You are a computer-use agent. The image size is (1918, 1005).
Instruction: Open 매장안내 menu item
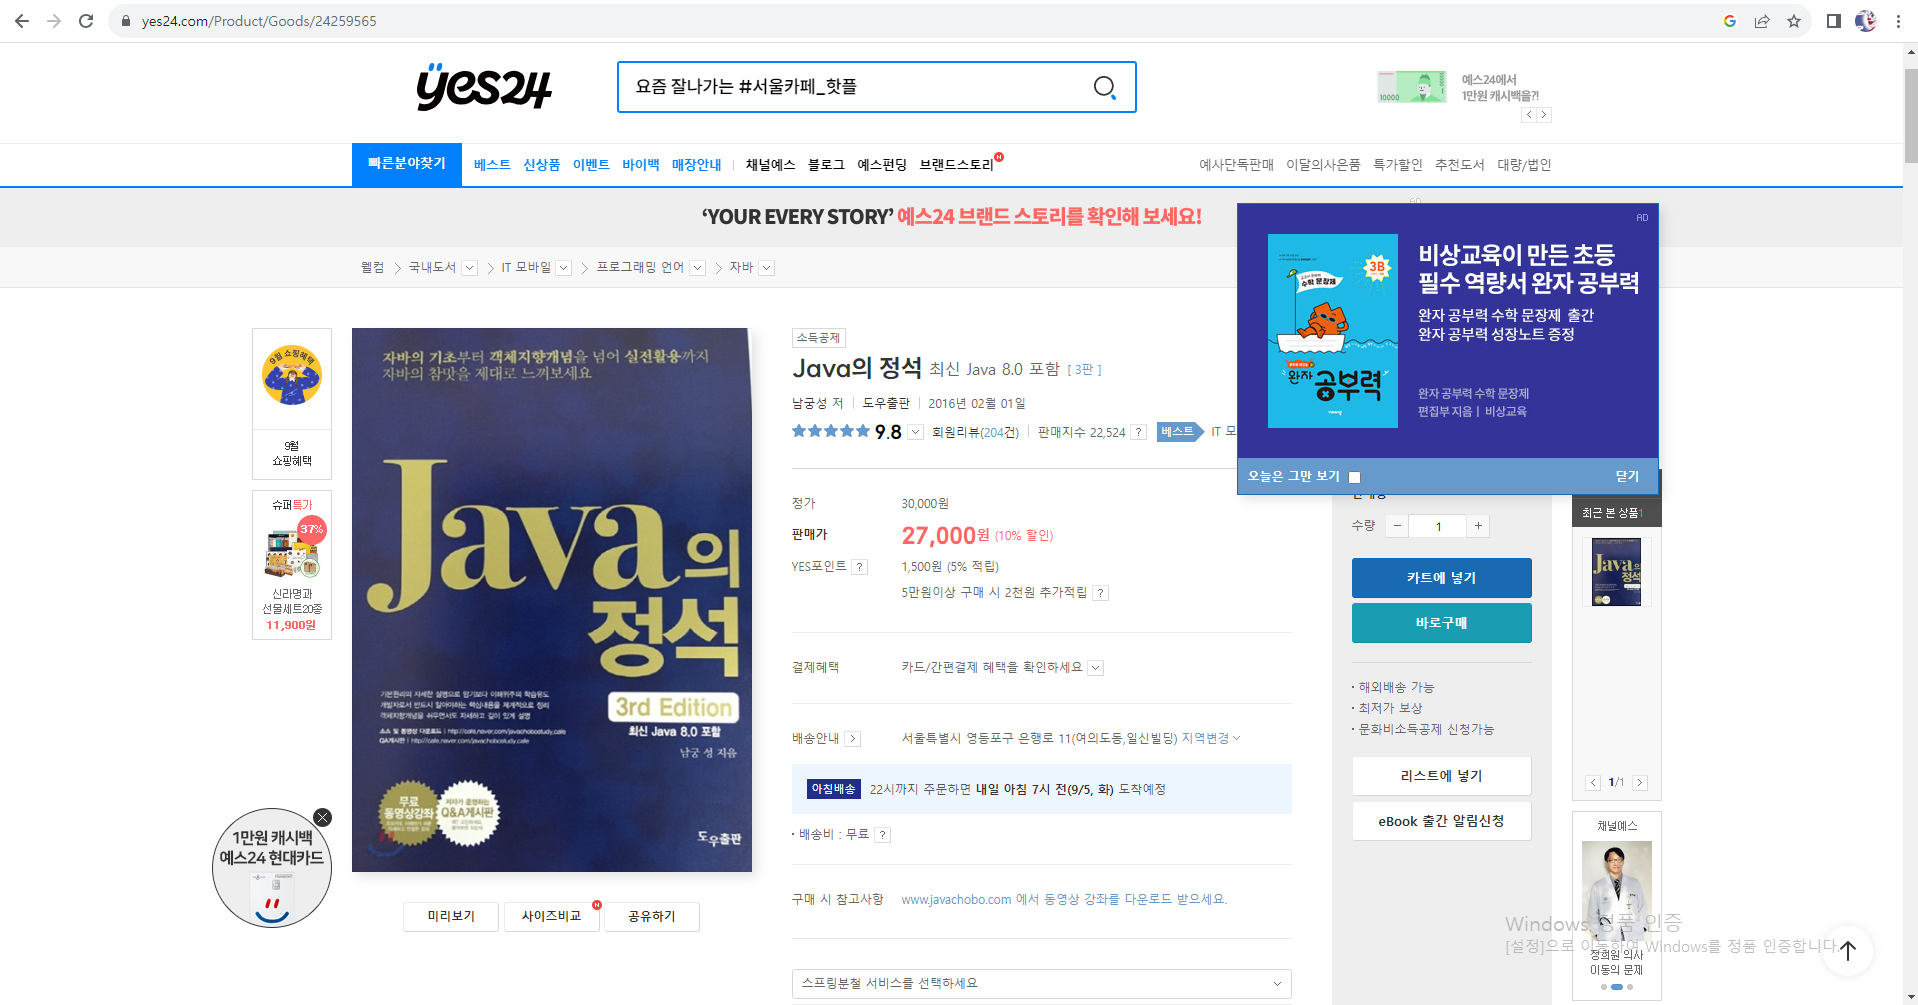coord(697,165)
